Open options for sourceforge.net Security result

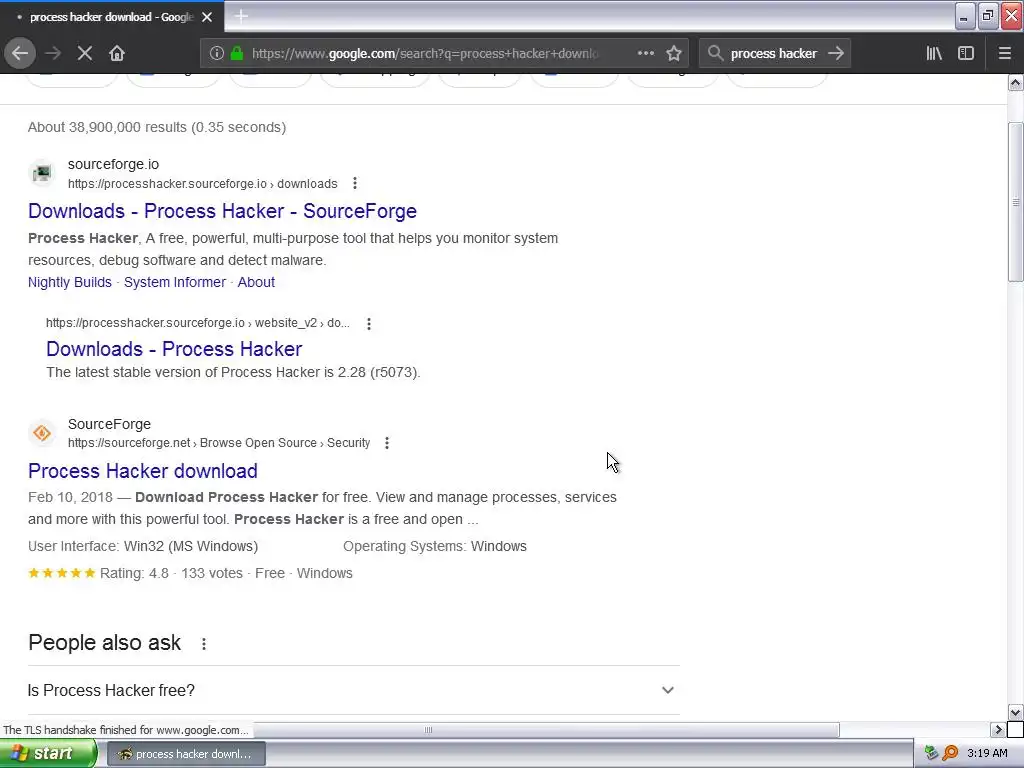coord(387,443)
